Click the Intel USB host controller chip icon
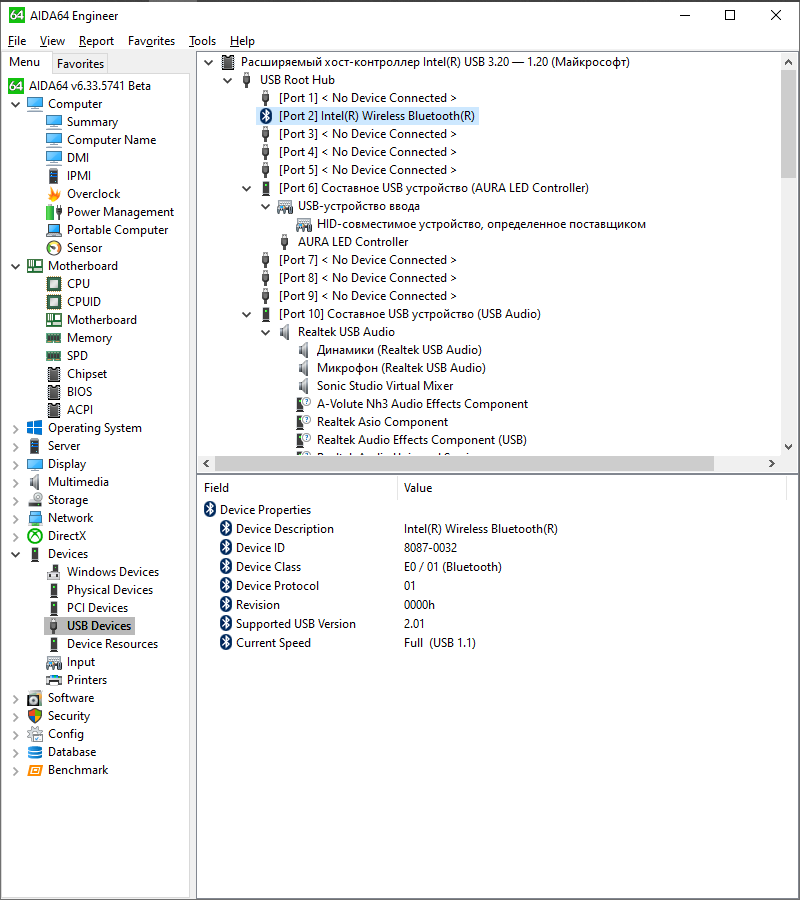Image resolution: width=800 pixels, height=900 pixels. 228,62
